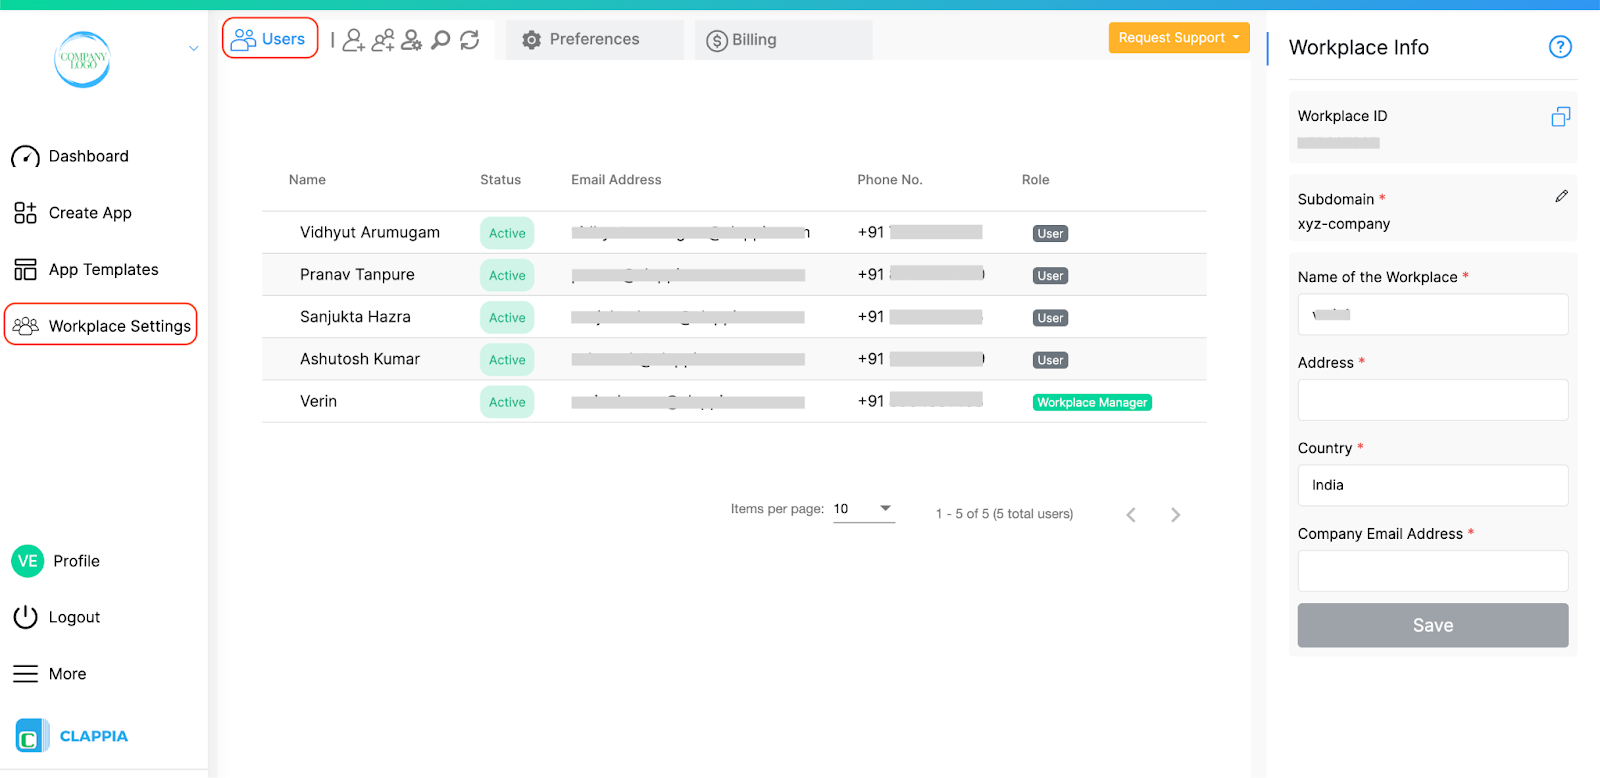
Task: Click the xyz-company subdomain value
Action: 1344,224
